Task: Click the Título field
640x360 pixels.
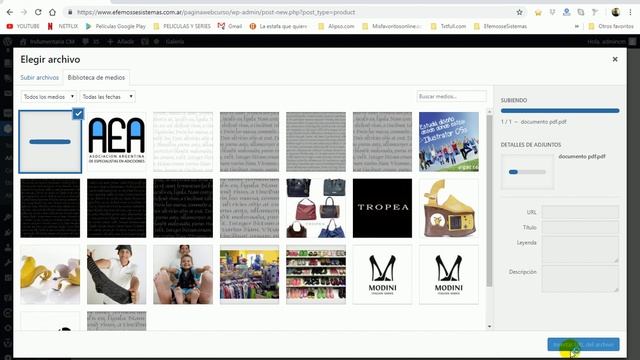Action: tap(580, 227)
